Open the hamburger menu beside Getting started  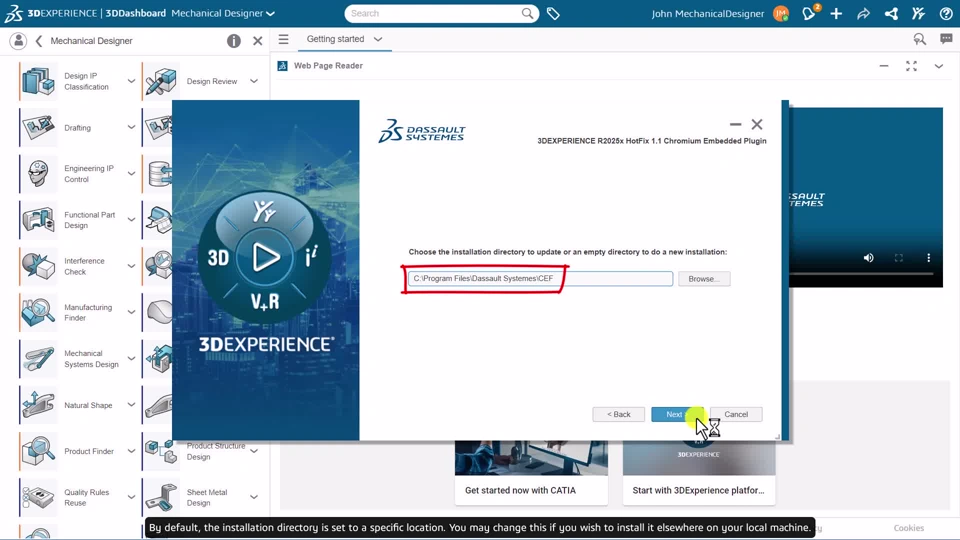[283, 39]
